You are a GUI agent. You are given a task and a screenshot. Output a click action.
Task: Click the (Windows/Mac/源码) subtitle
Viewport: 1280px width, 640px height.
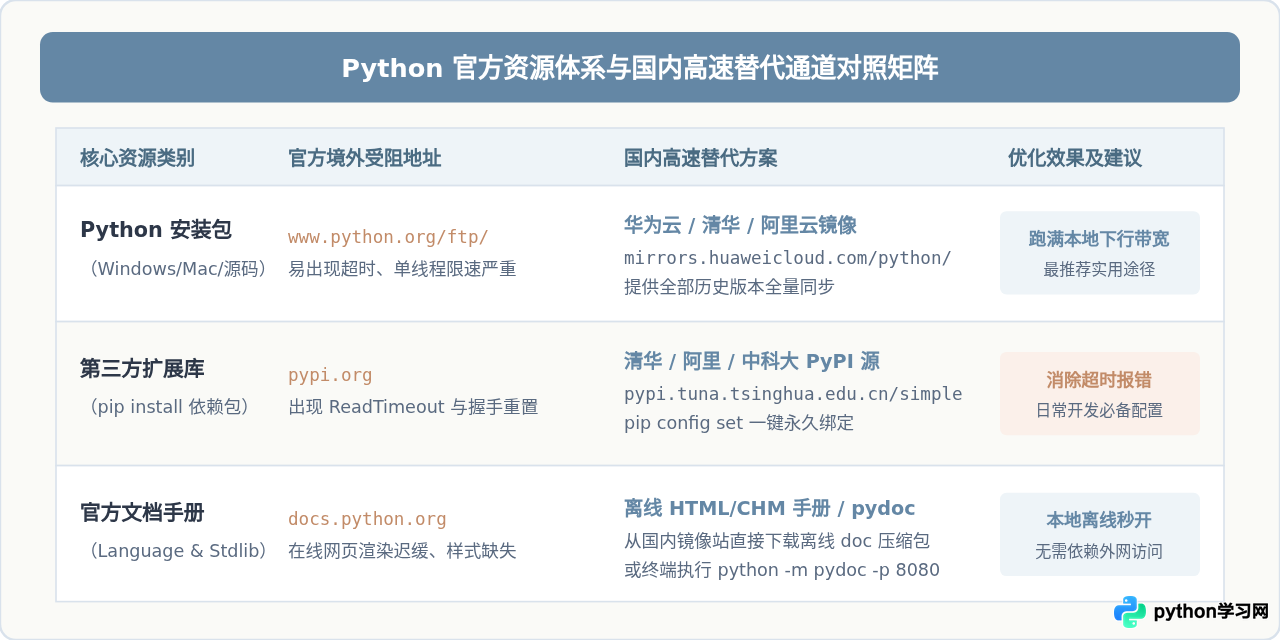click(x=179, y=269)
